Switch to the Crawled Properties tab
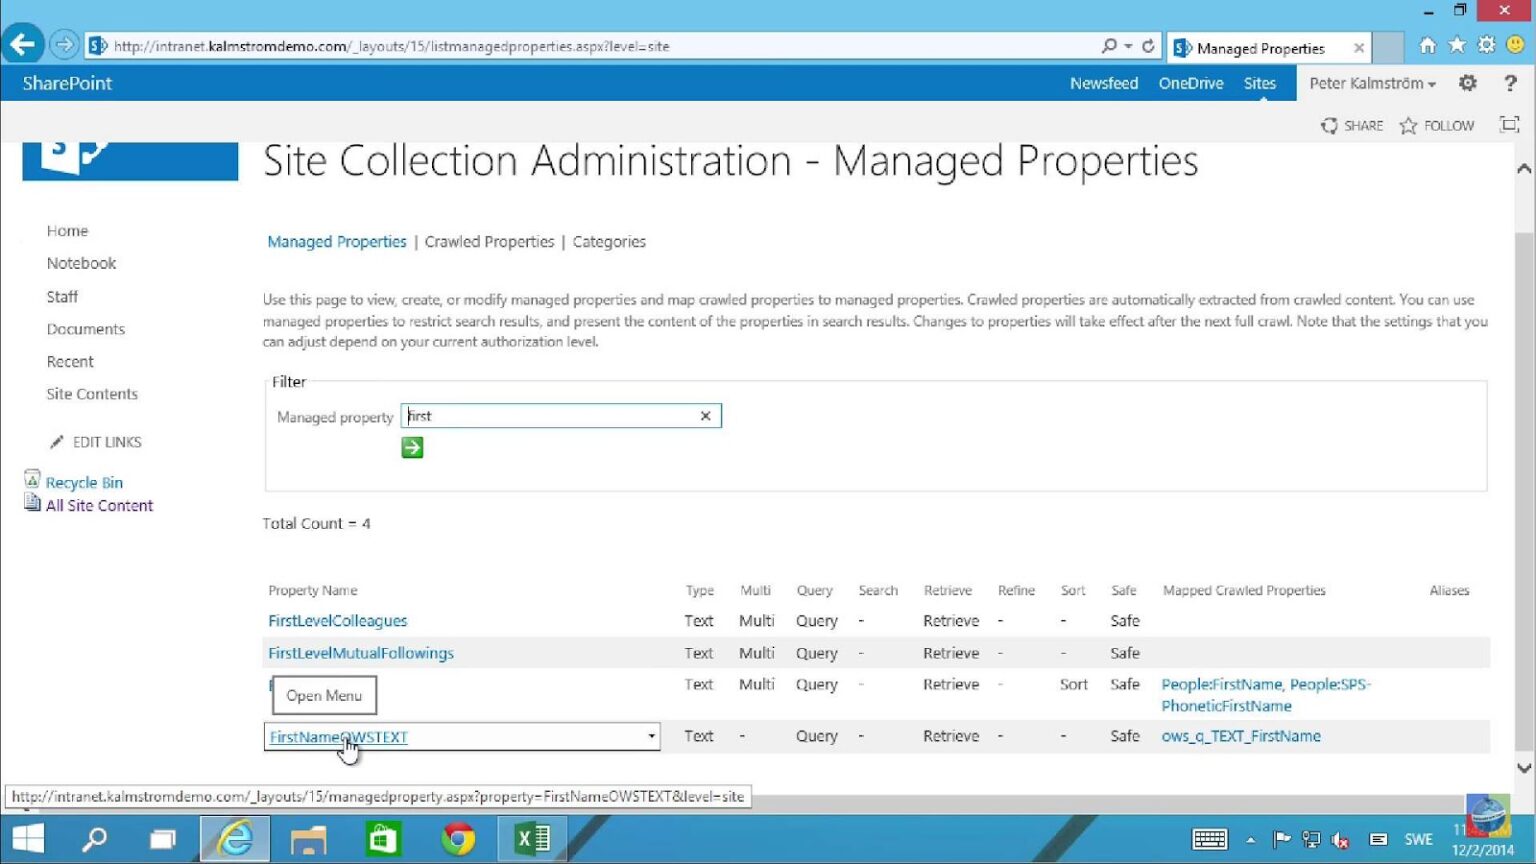1536x864 pixels. [489, 241]
